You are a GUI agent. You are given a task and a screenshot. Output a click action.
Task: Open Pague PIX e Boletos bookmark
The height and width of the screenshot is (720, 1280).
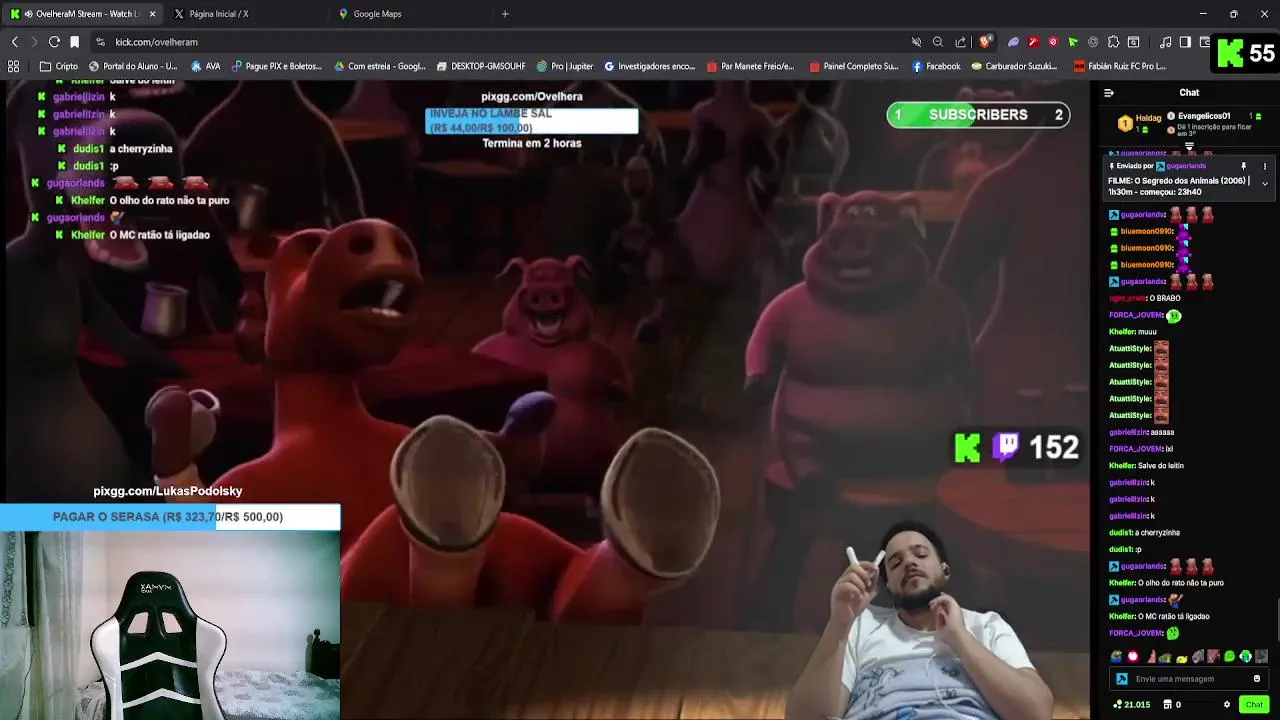pos(276,66)
